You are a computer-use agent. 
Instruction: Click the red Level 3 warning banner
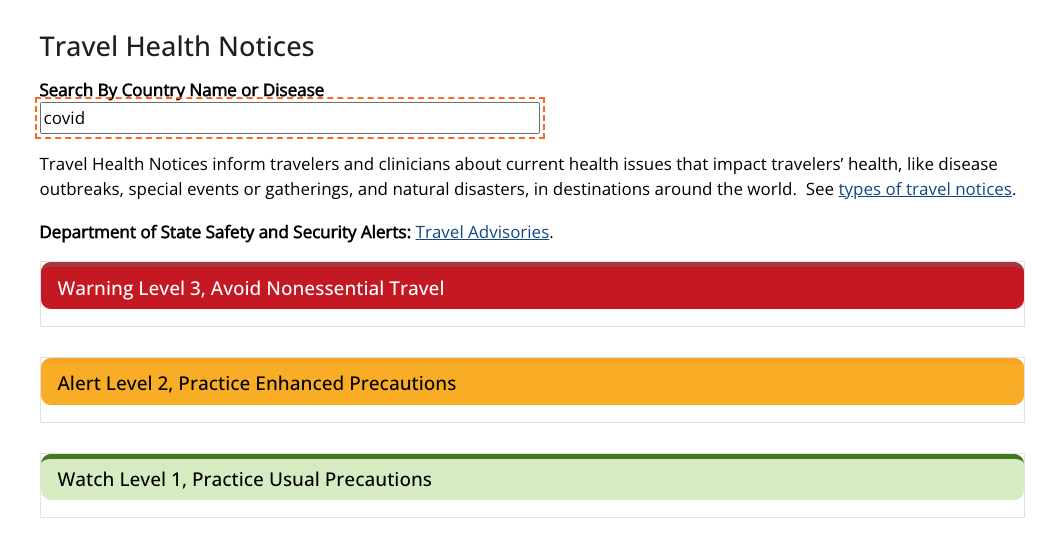pyautogui.click(x=700, y=288)
